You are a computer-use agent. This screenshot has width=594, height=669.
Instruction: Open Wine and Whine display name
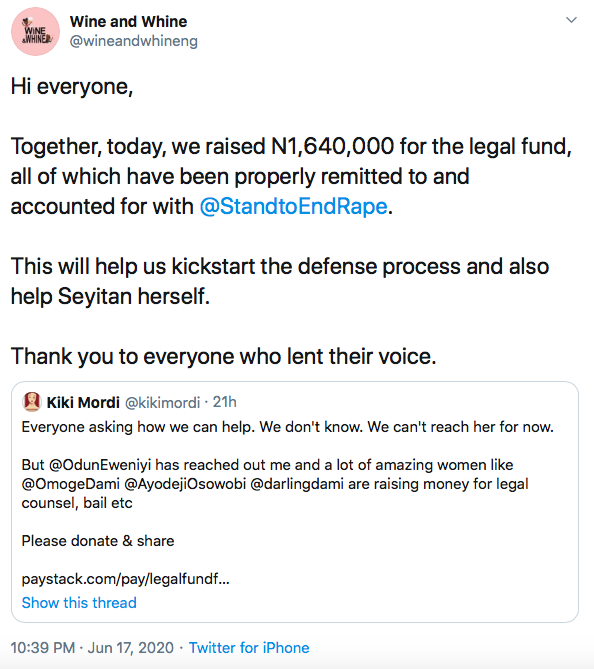128,21
